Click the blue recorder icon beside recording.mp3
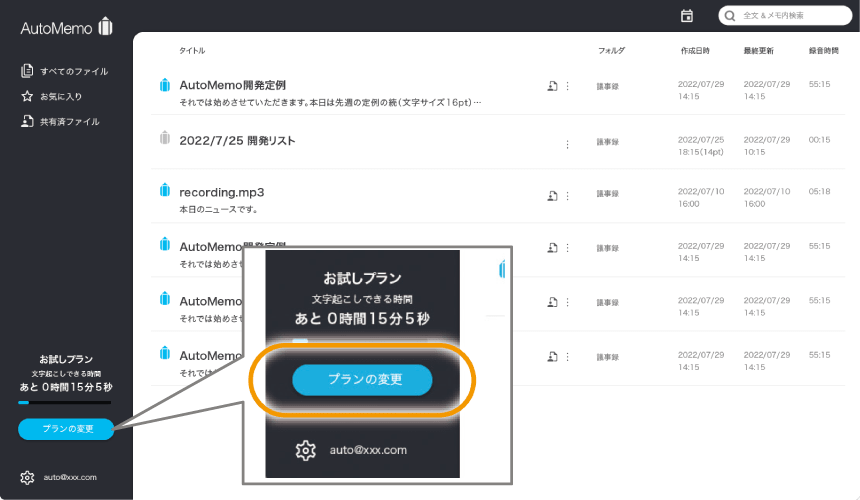Image resolution: width=860 pixels, height=500 pixels. [x=165, y=191]
